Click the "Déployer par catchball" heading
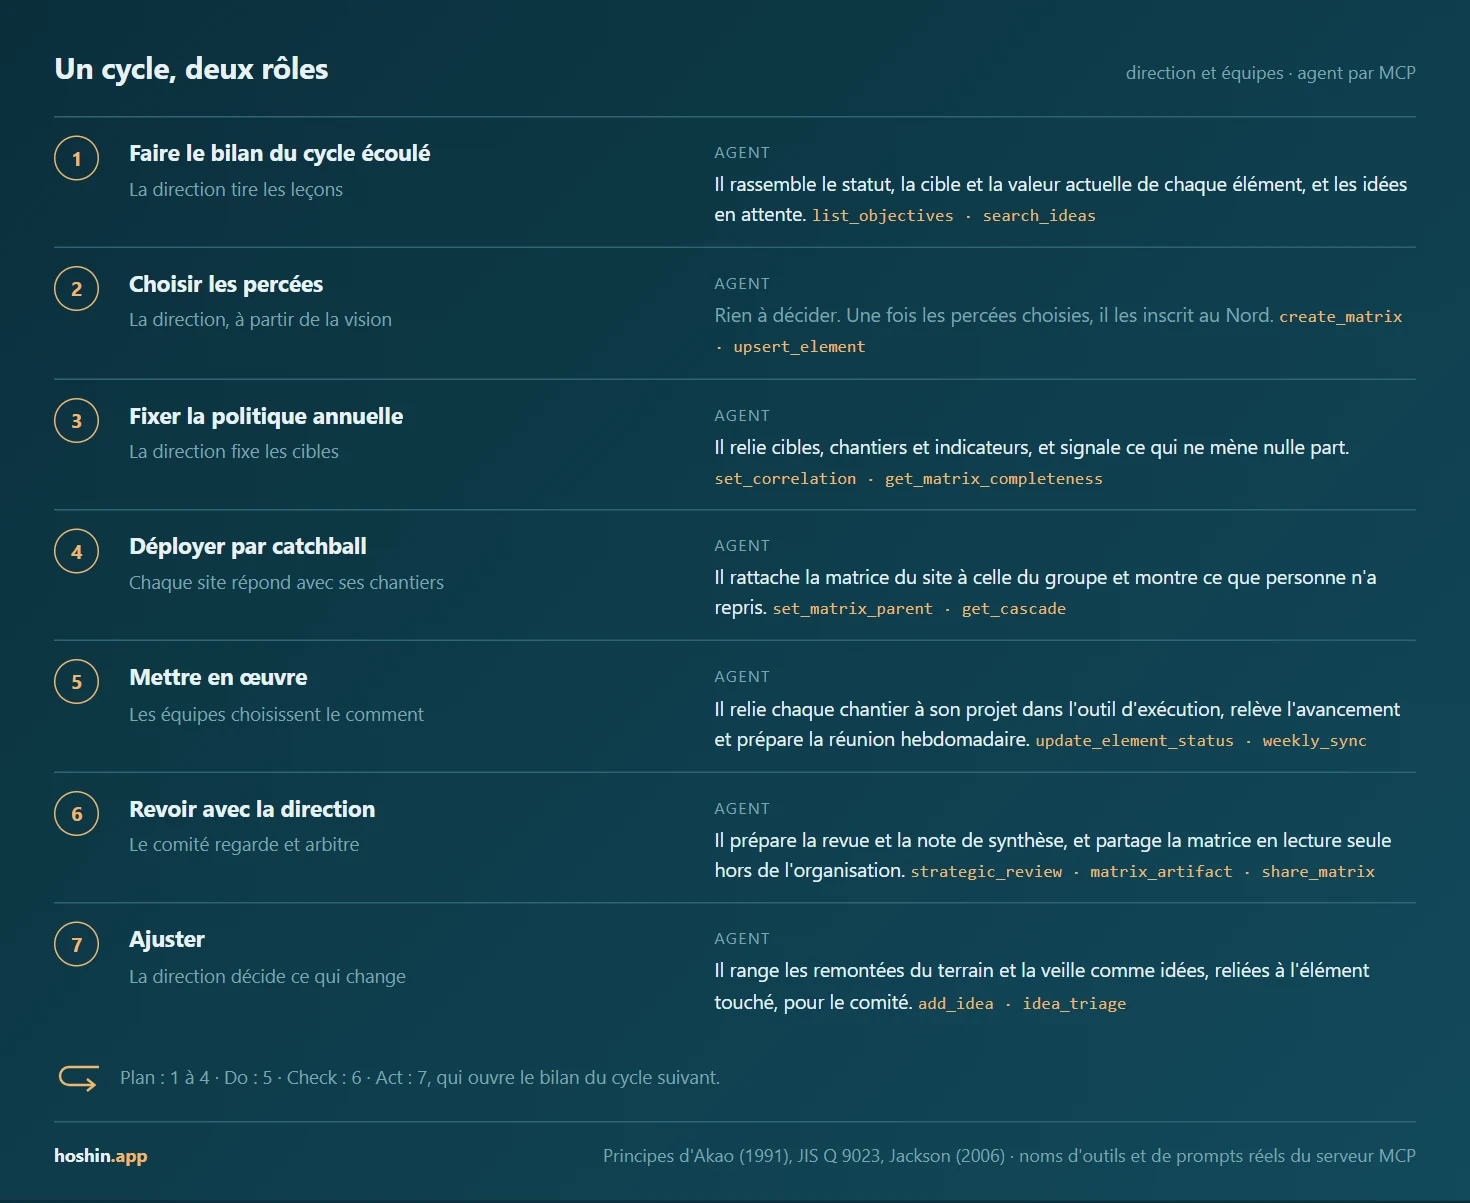The height and width of the screenshot is (1203, 1470). (248, 546)
